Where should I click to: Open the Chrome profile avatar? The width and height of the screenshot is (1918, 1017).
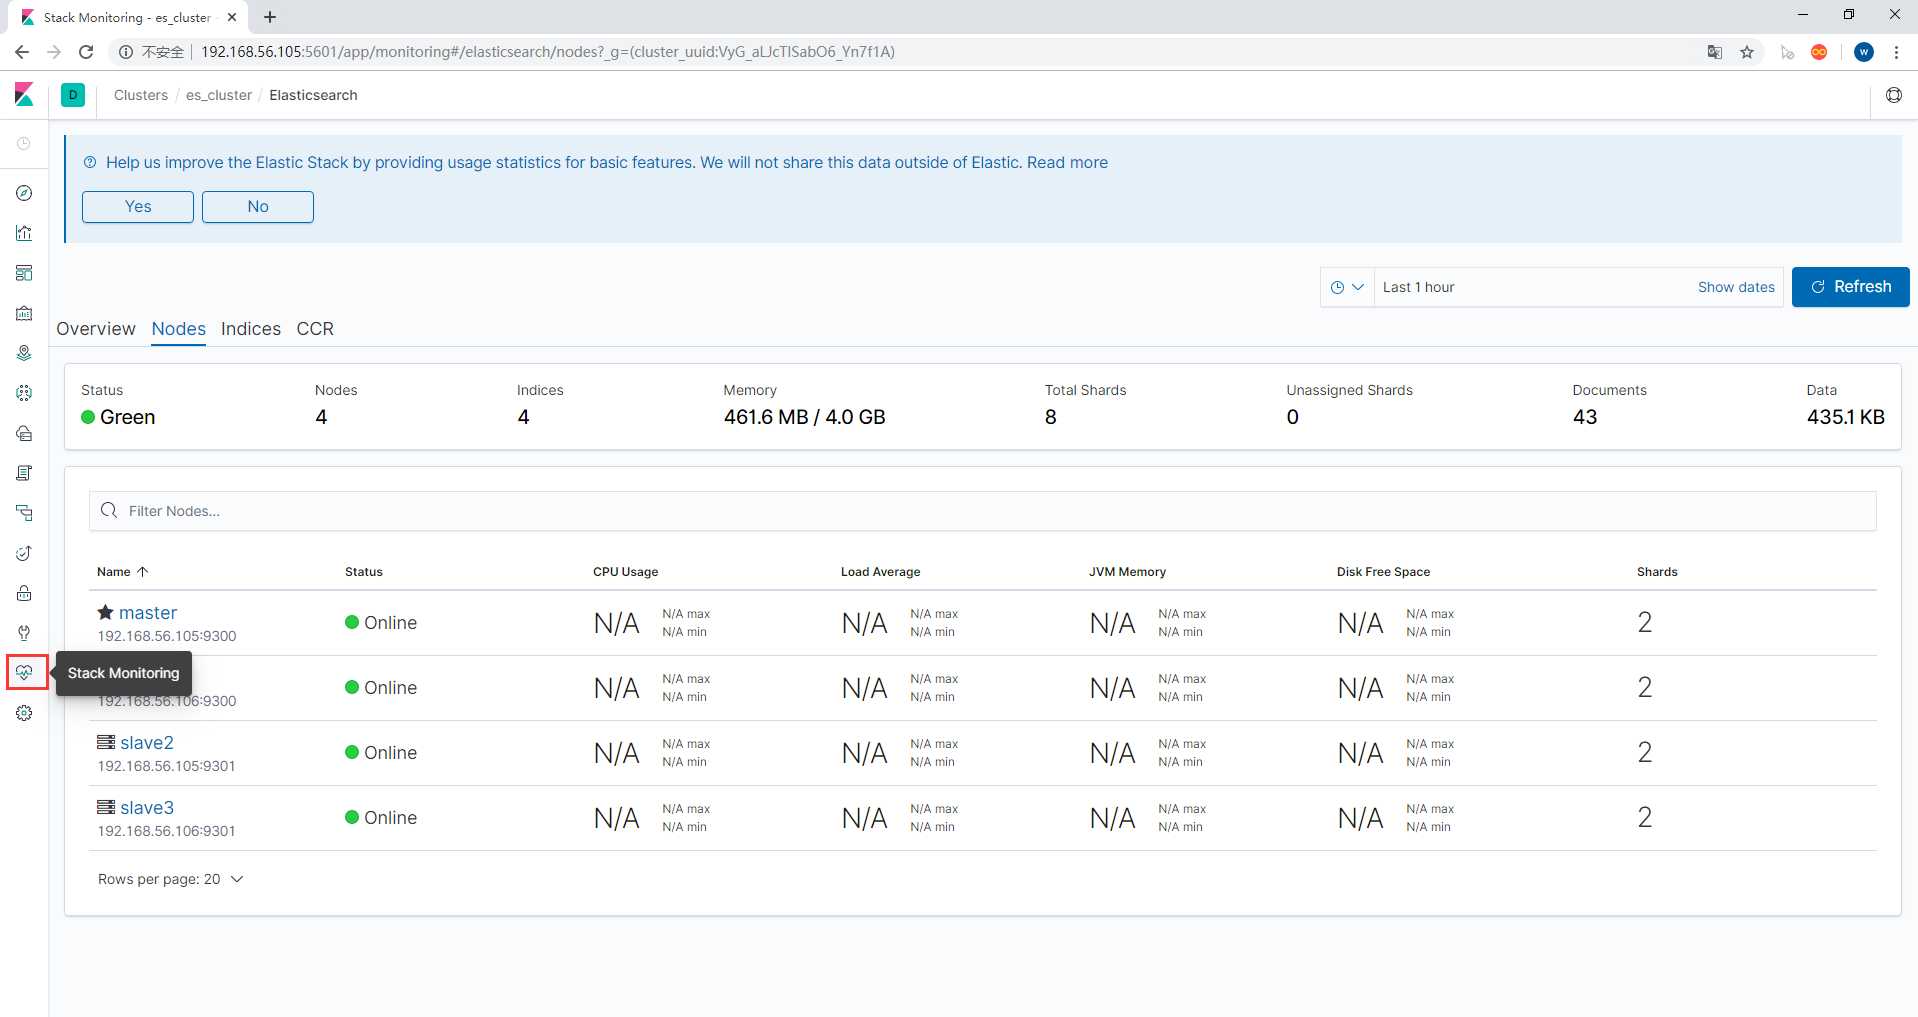click(1864, 52)
